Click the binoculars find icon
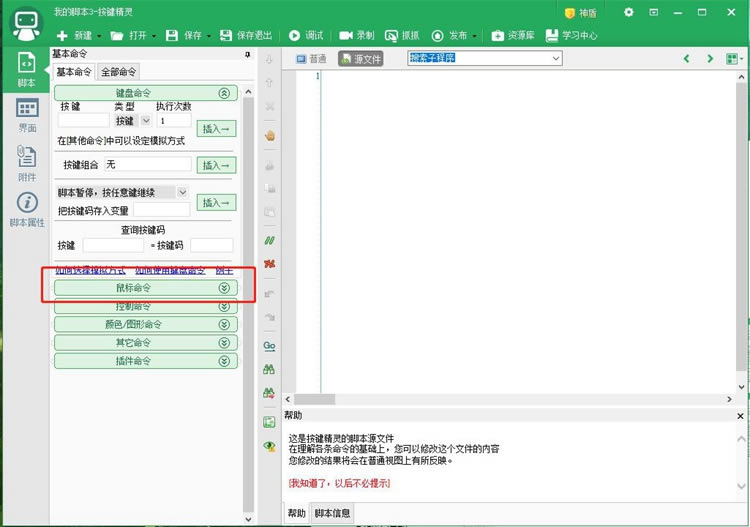This screenshot has height=527, width=750. point(269,369)
